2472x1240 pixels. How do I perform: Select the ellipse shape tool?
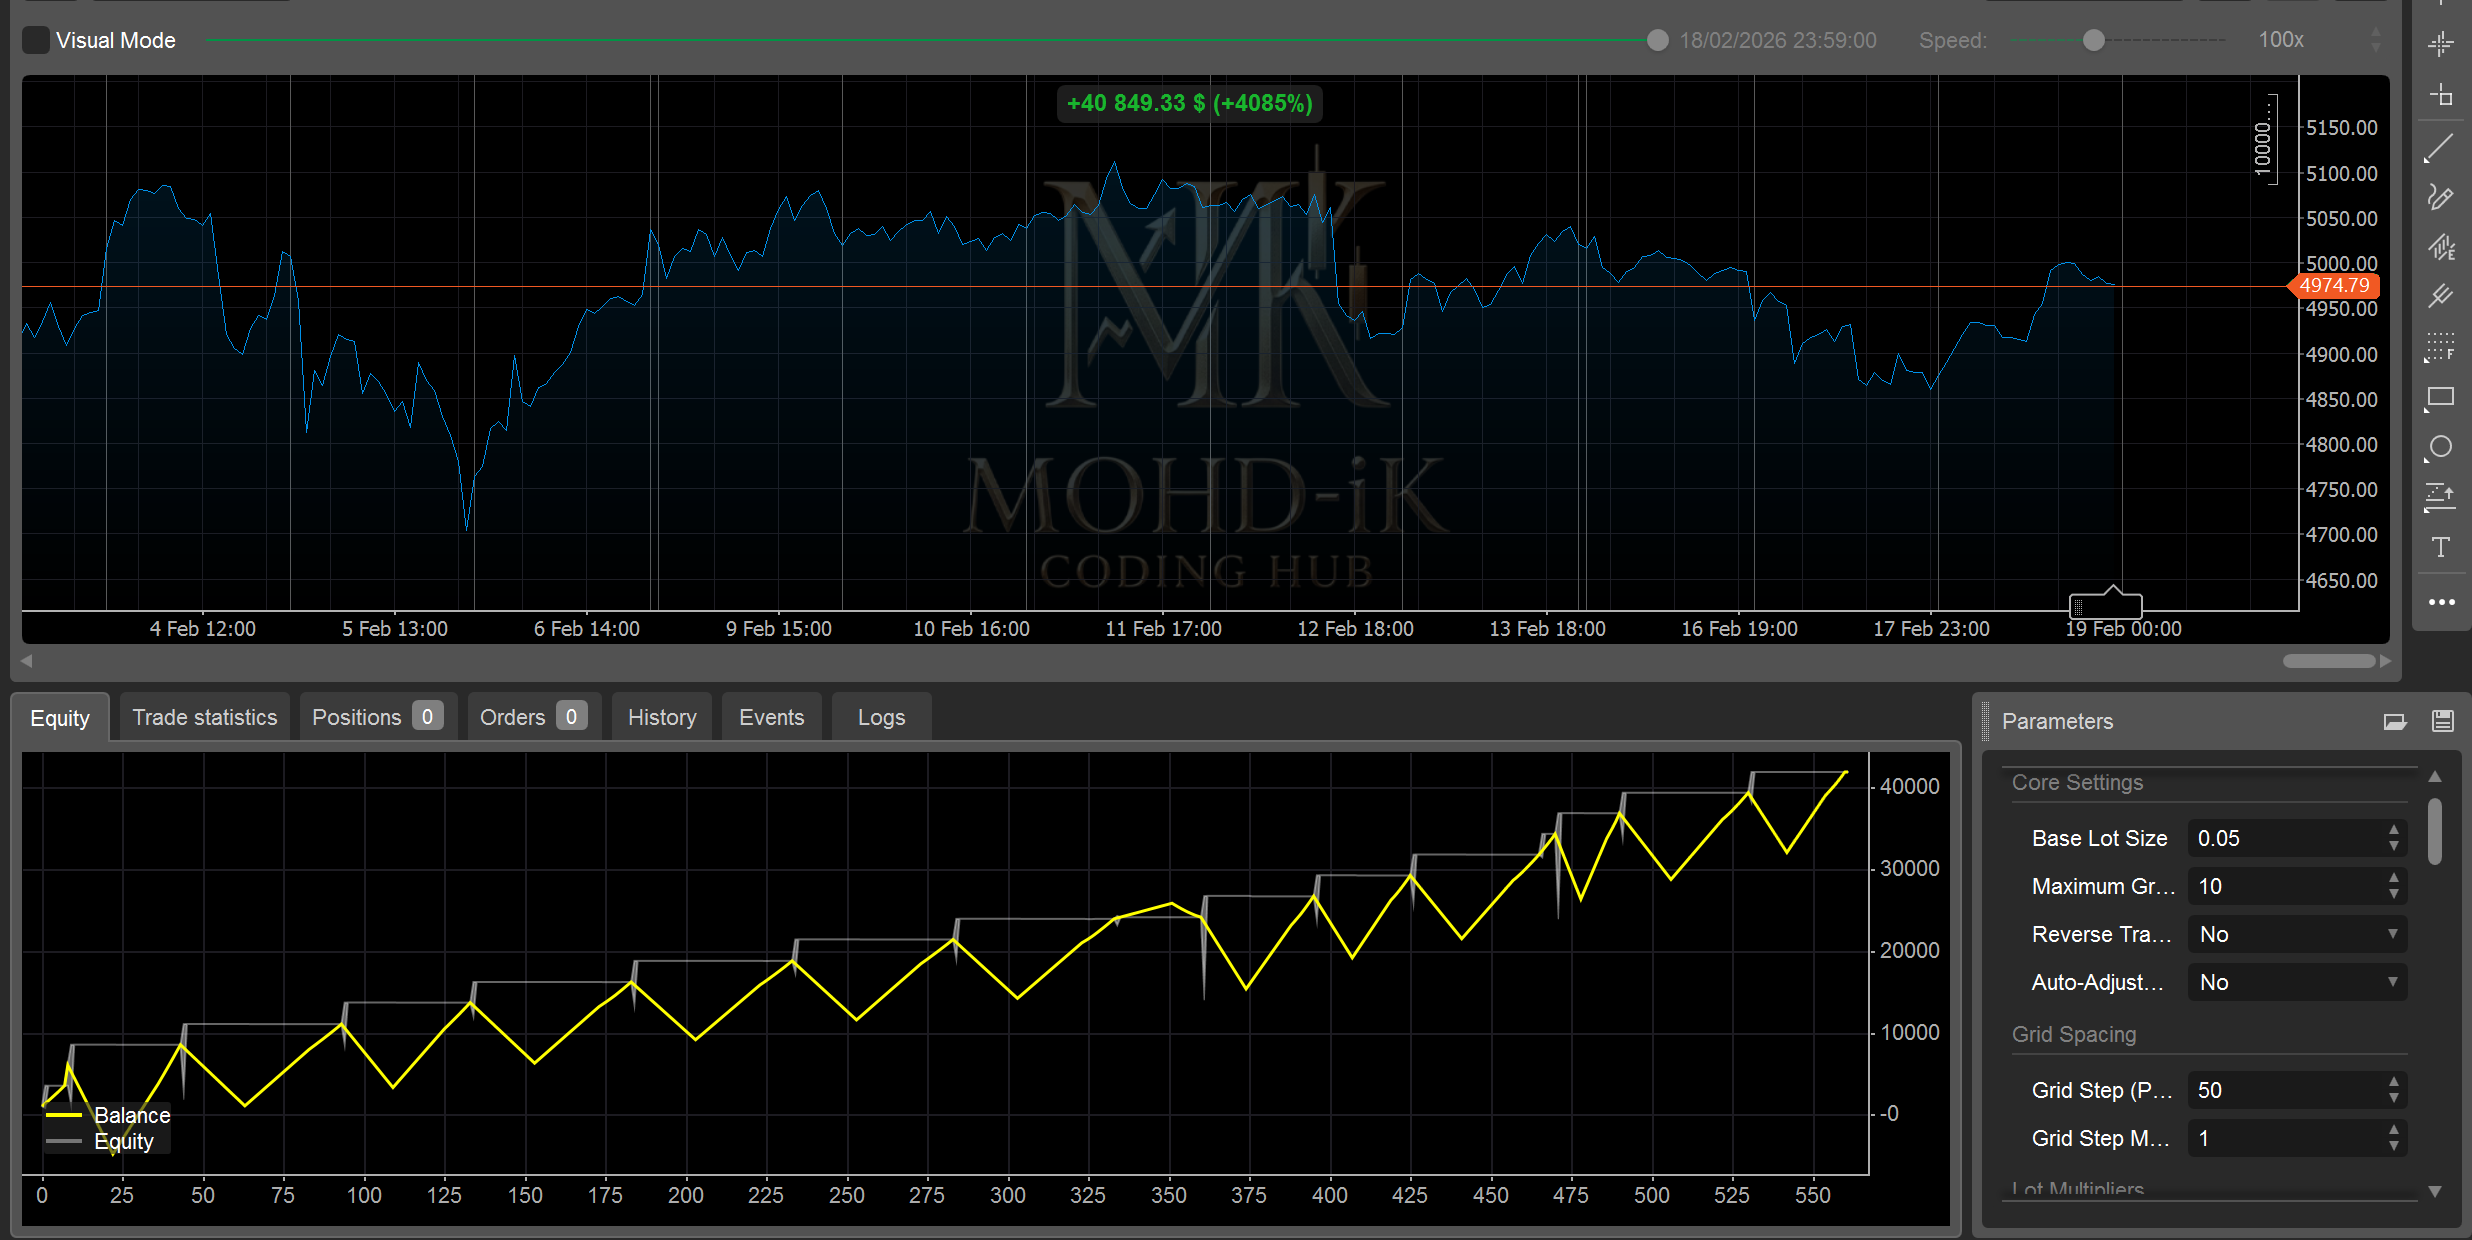[2441, 447]
